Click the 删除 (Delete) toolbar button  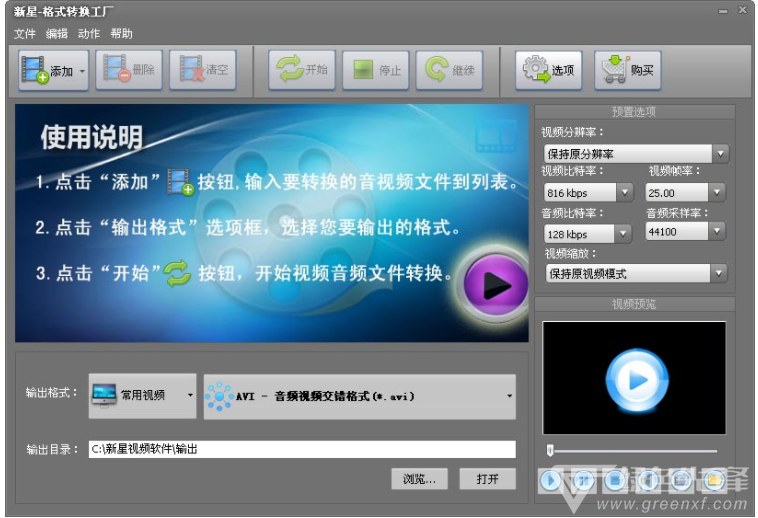coord(129,71)
